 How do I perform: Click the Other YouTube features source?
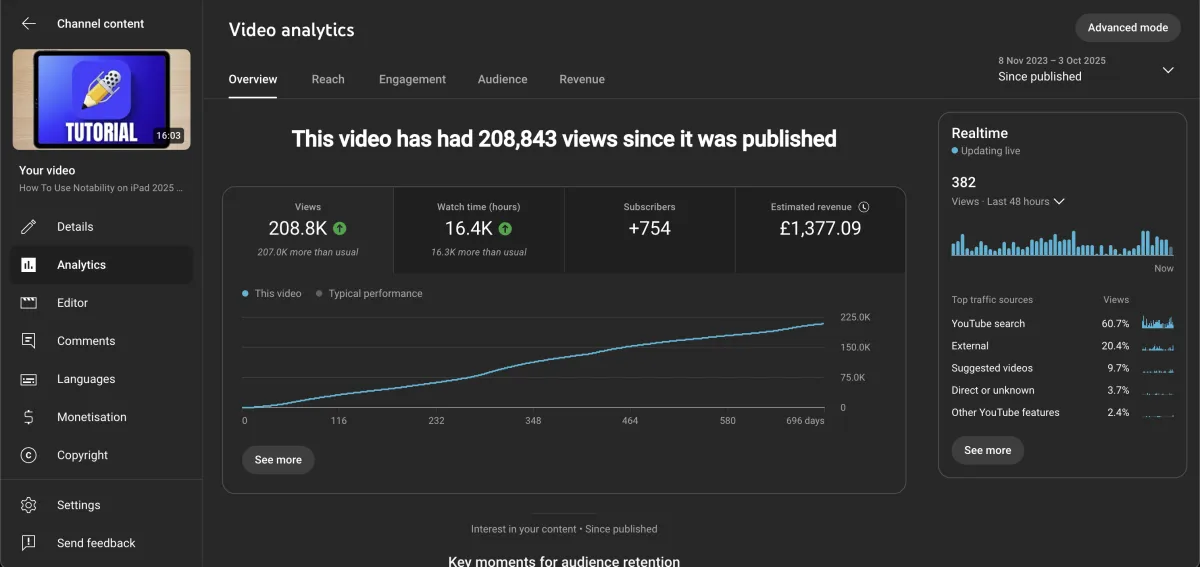(1005, 412)
